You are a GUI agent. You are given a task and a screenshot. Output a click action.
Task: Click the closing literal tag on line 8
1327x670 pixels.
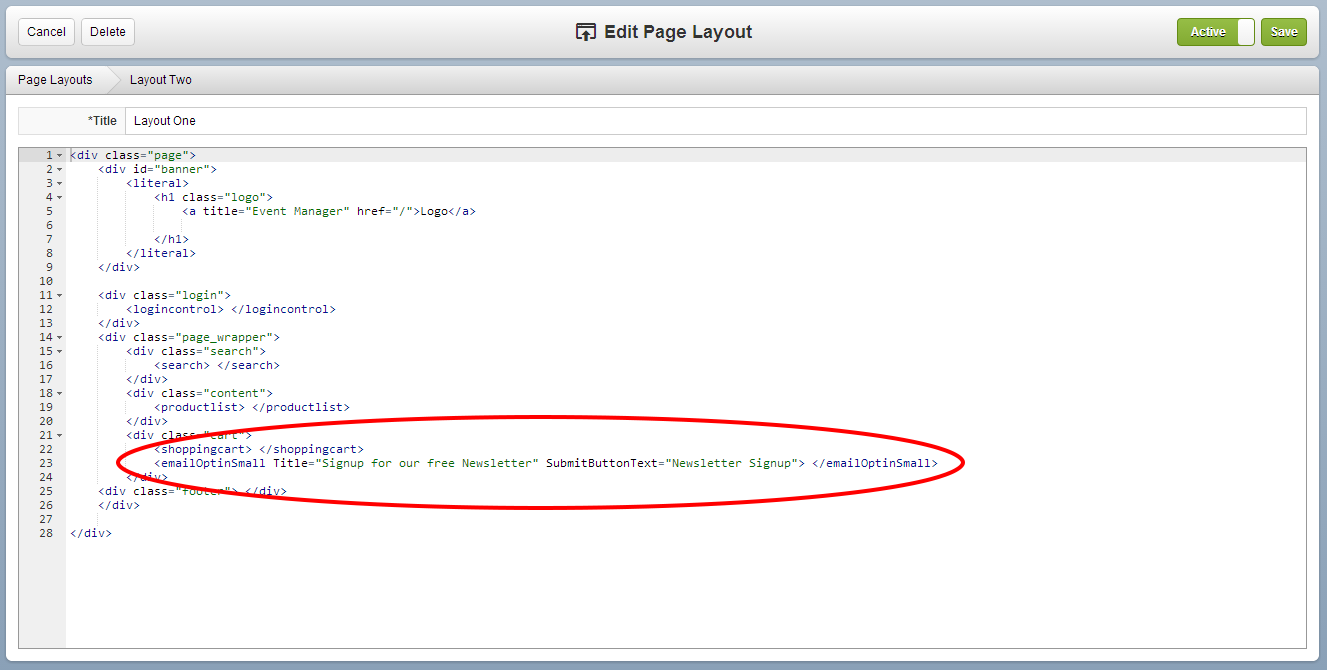161,253
